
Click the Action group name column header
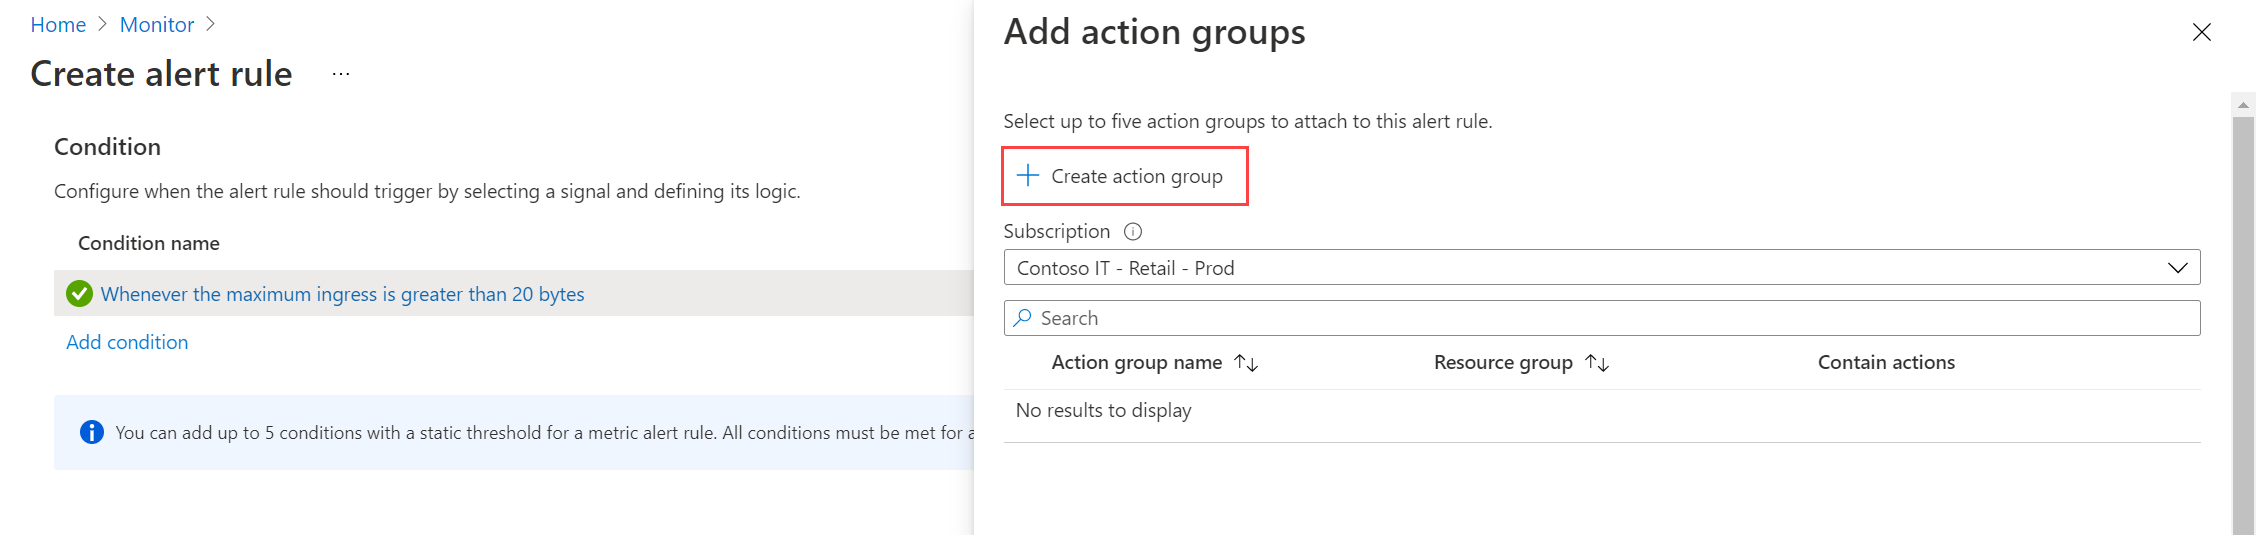(x=1136, y=363)
